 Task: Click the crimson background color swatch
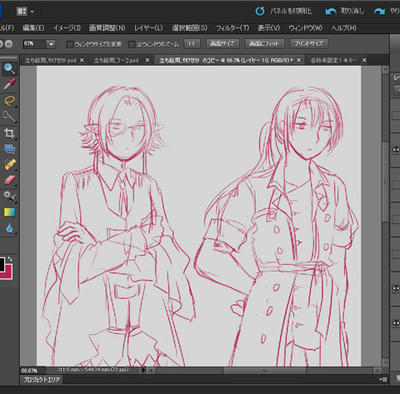click(x=8, y=272)
